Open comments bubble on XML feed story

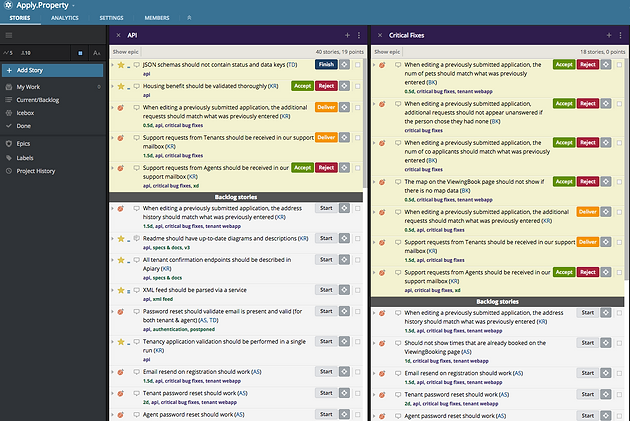pyautogui.click(x=137, y=290)
